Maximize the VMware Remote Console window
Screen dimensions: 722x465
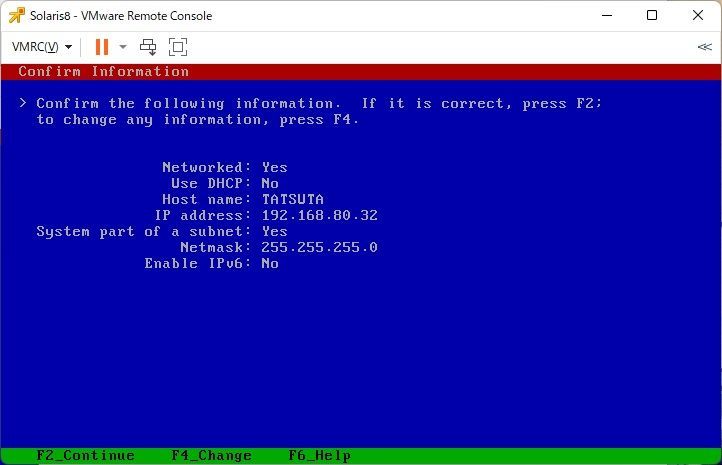652,15
